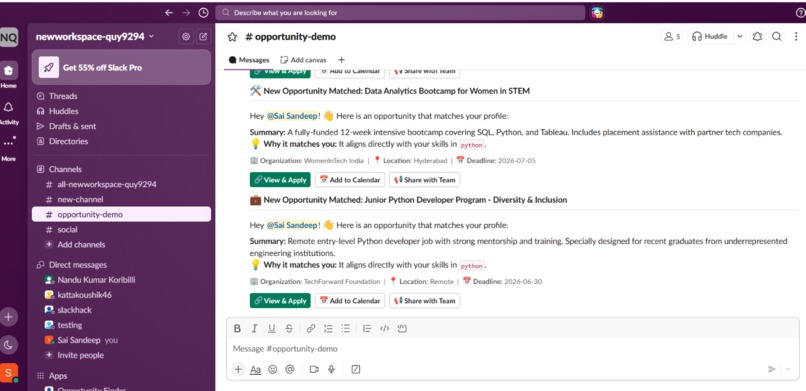This screenshot has width=806, height=391.
Task: Click the plus create button in left rail
Action: tap(8, 317)
